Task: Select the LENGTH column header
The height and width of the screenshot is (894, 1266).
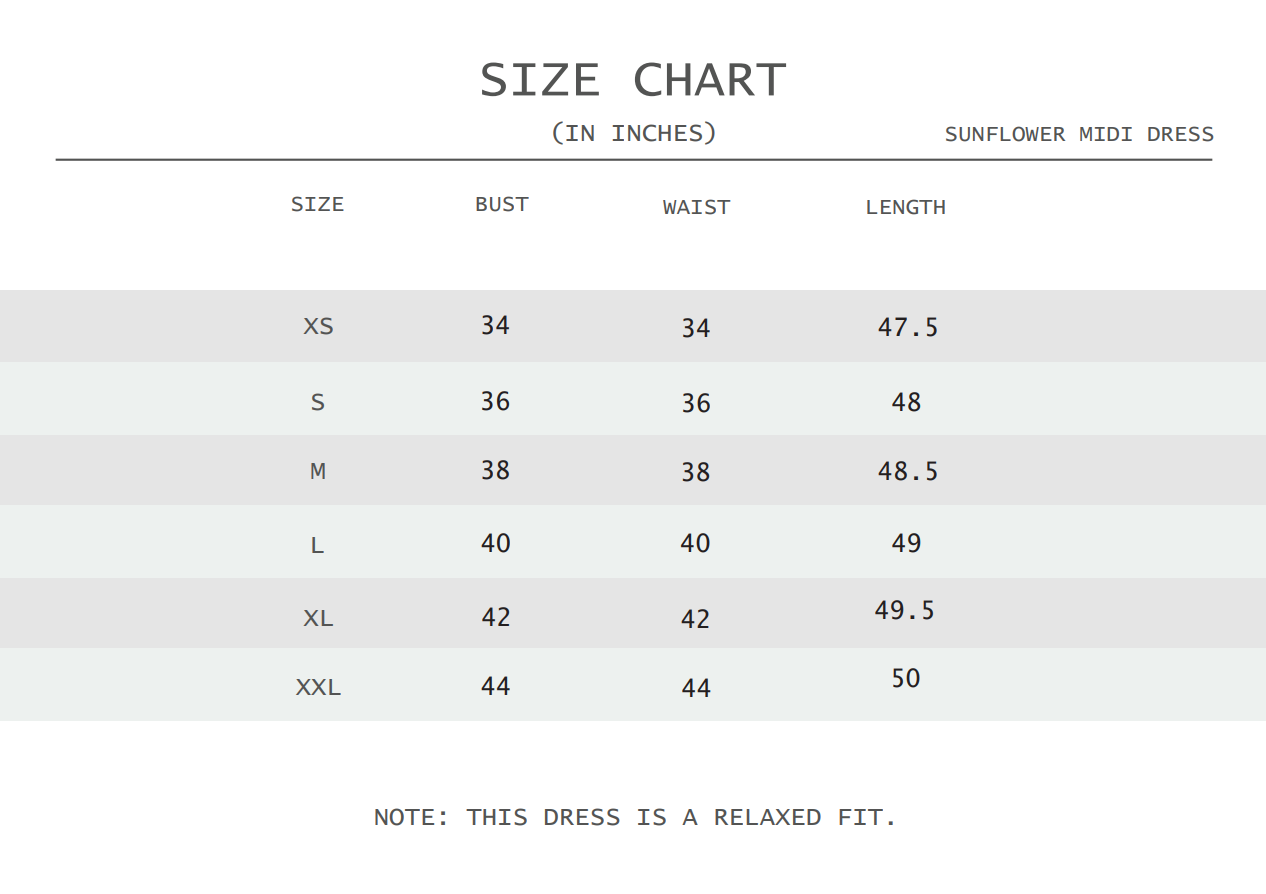Action: click(x=905, y=207)
